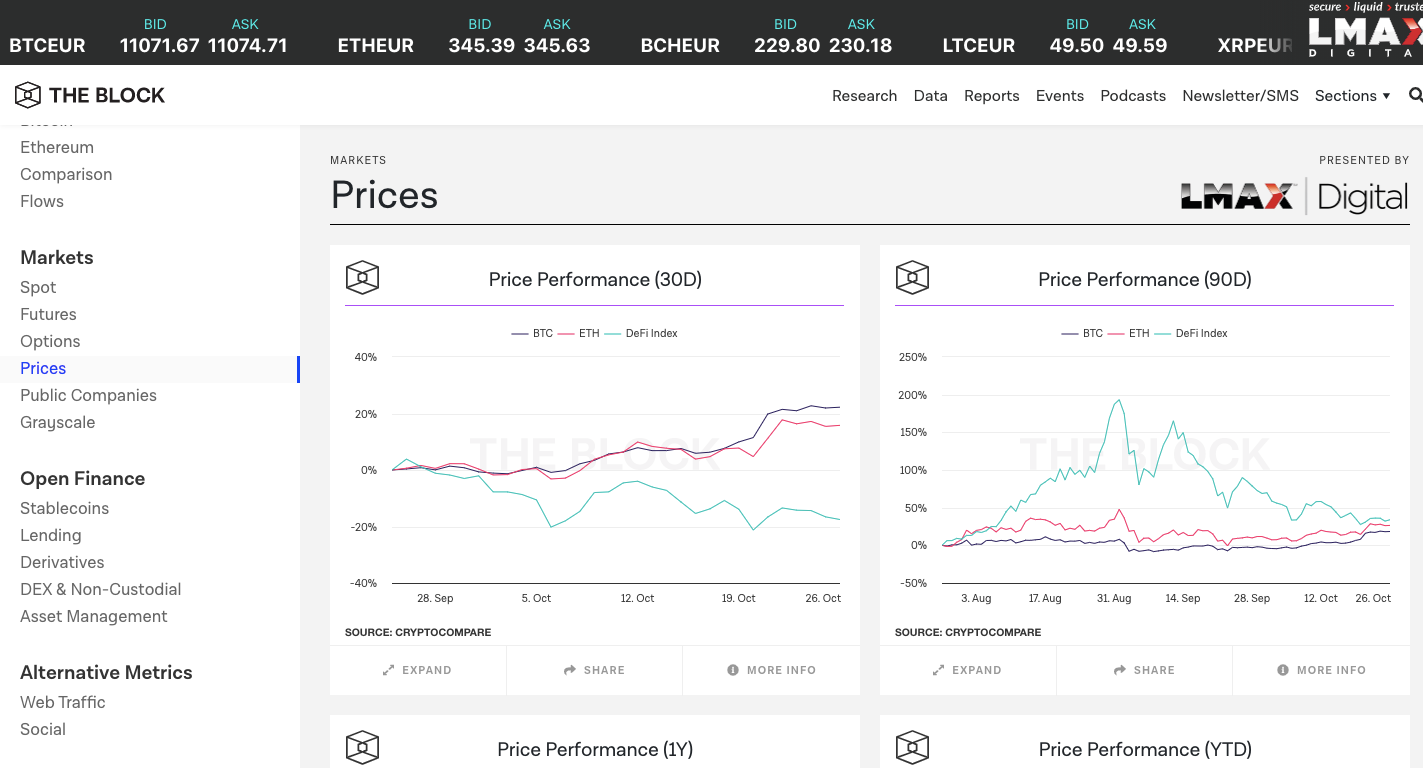
Task: Click BTCEUR pair in ticker bar
Action: 47,45
